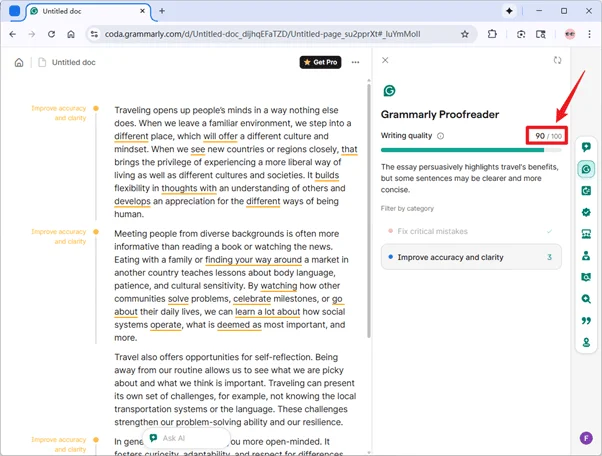Open the browser extensions puzzle icon
This screenshot has height=456, width=602.
[492, 34]
